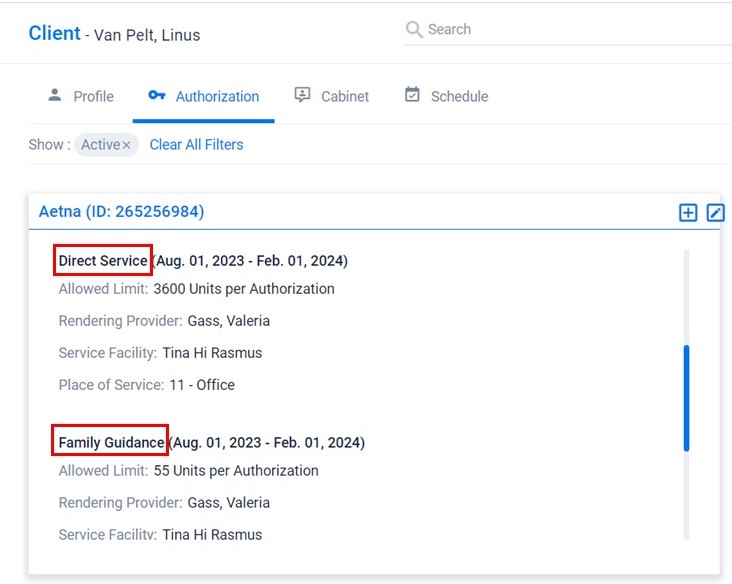Click the person icon beside Profile
Screen dimensions: 732x584
[55, 95]
